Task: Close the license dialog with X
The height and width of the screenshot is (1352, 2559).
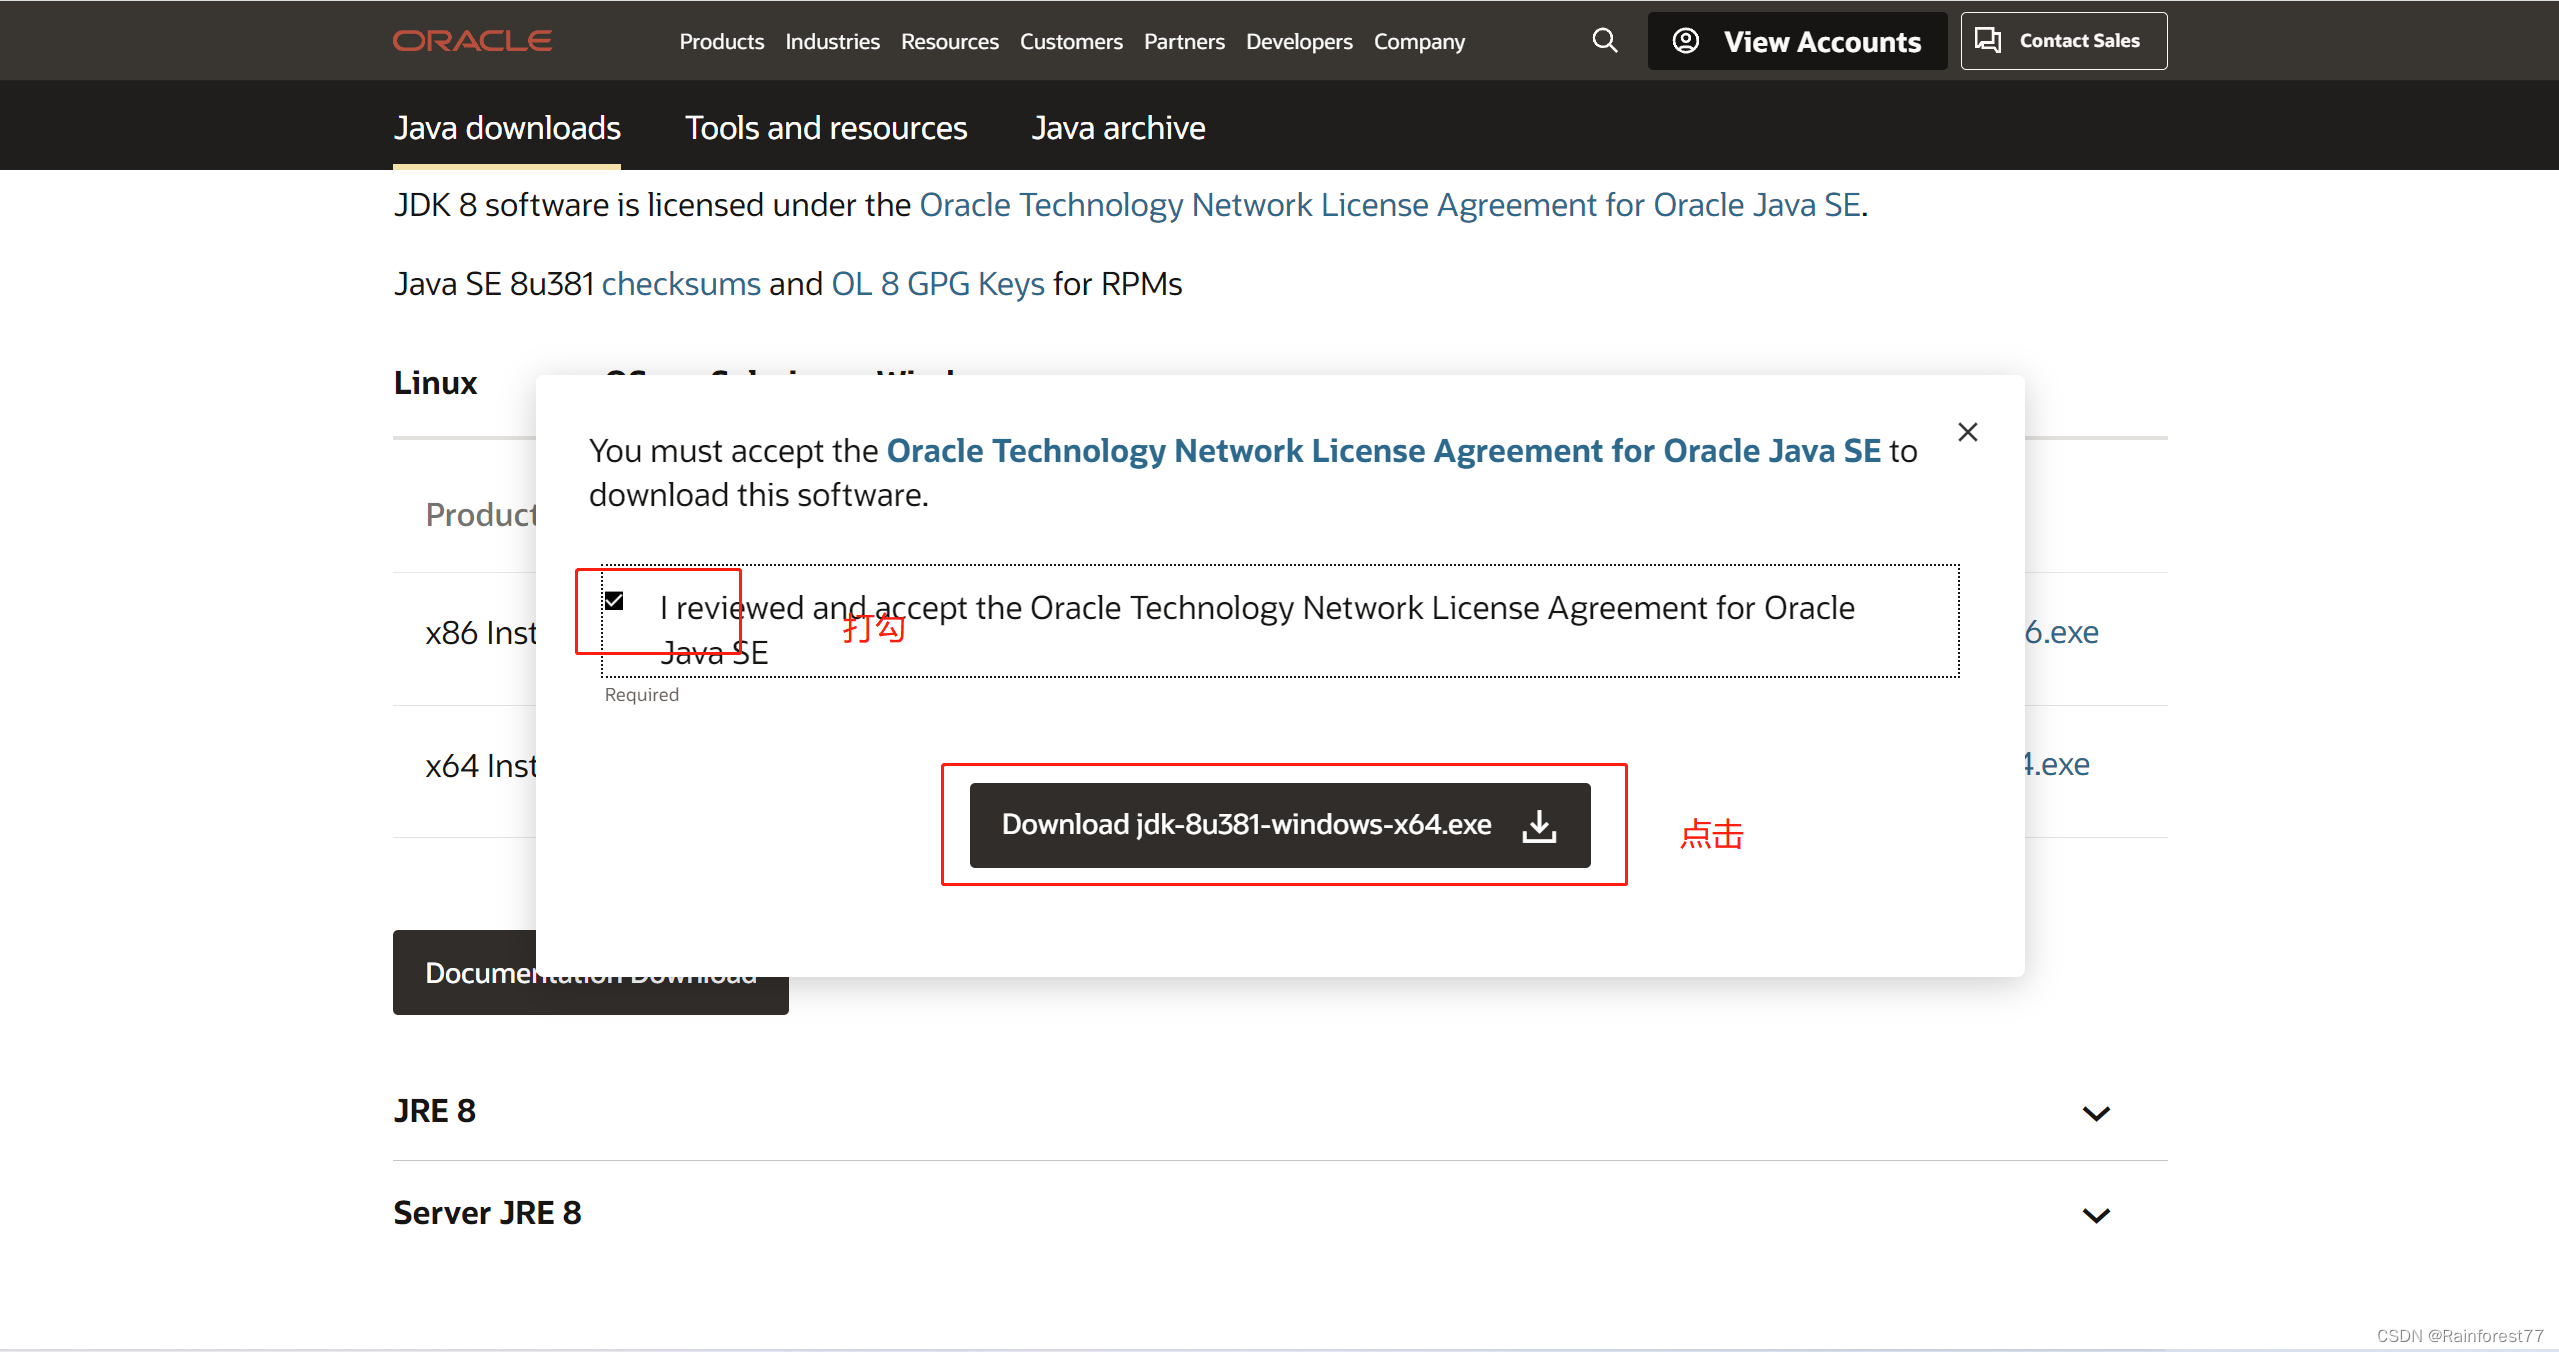Action: (x=1967, y=432)
